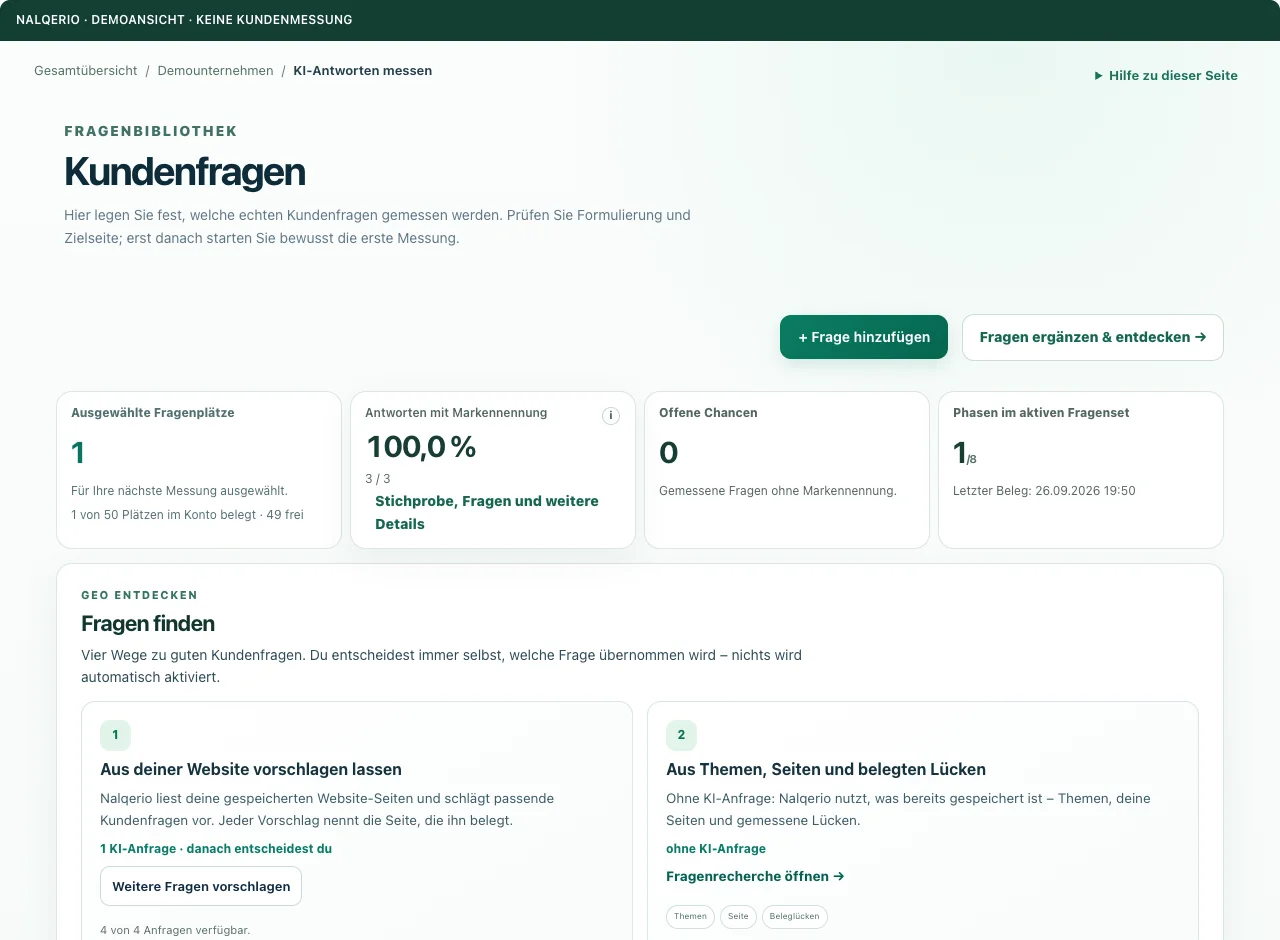Click the heading Aus deiner Website vorschlagen lassen
The width and height of the screenshot is (1280, 940).
coord(251,769)
